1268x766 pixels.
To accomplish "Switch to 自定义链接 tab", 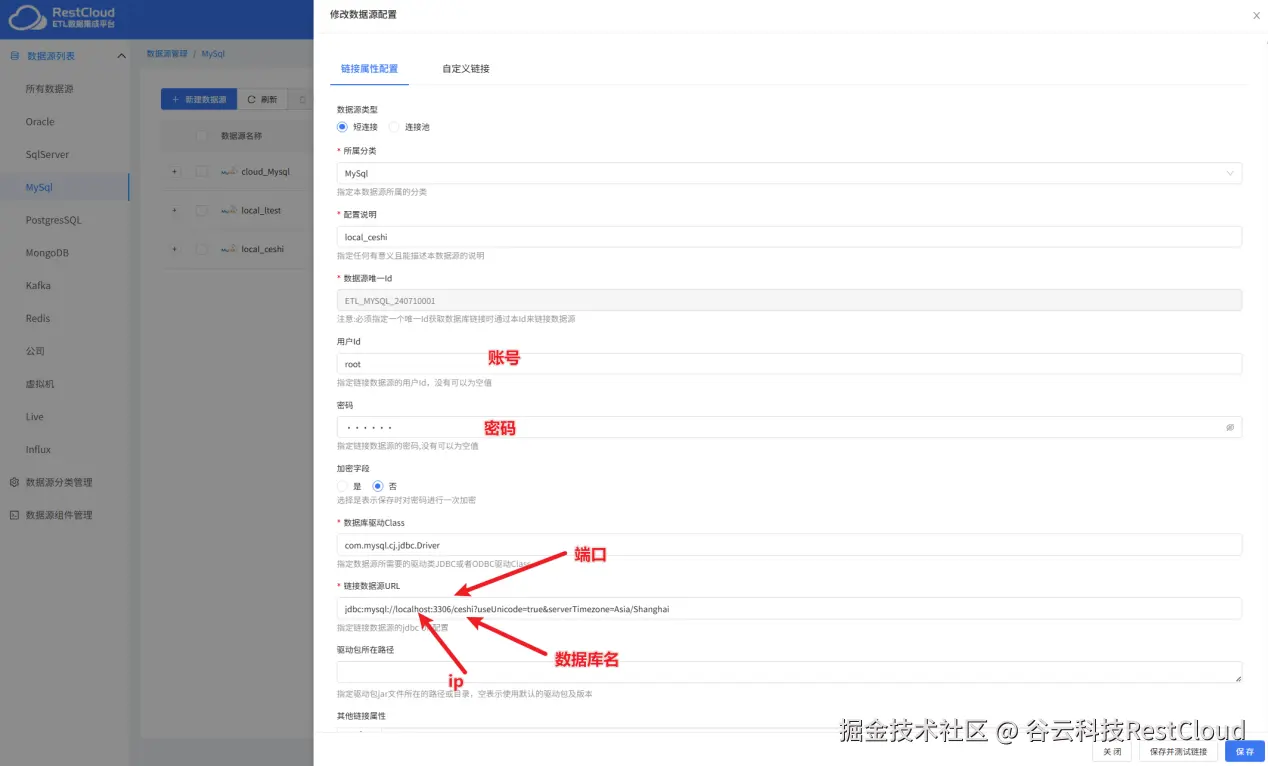I will point(466,69).
